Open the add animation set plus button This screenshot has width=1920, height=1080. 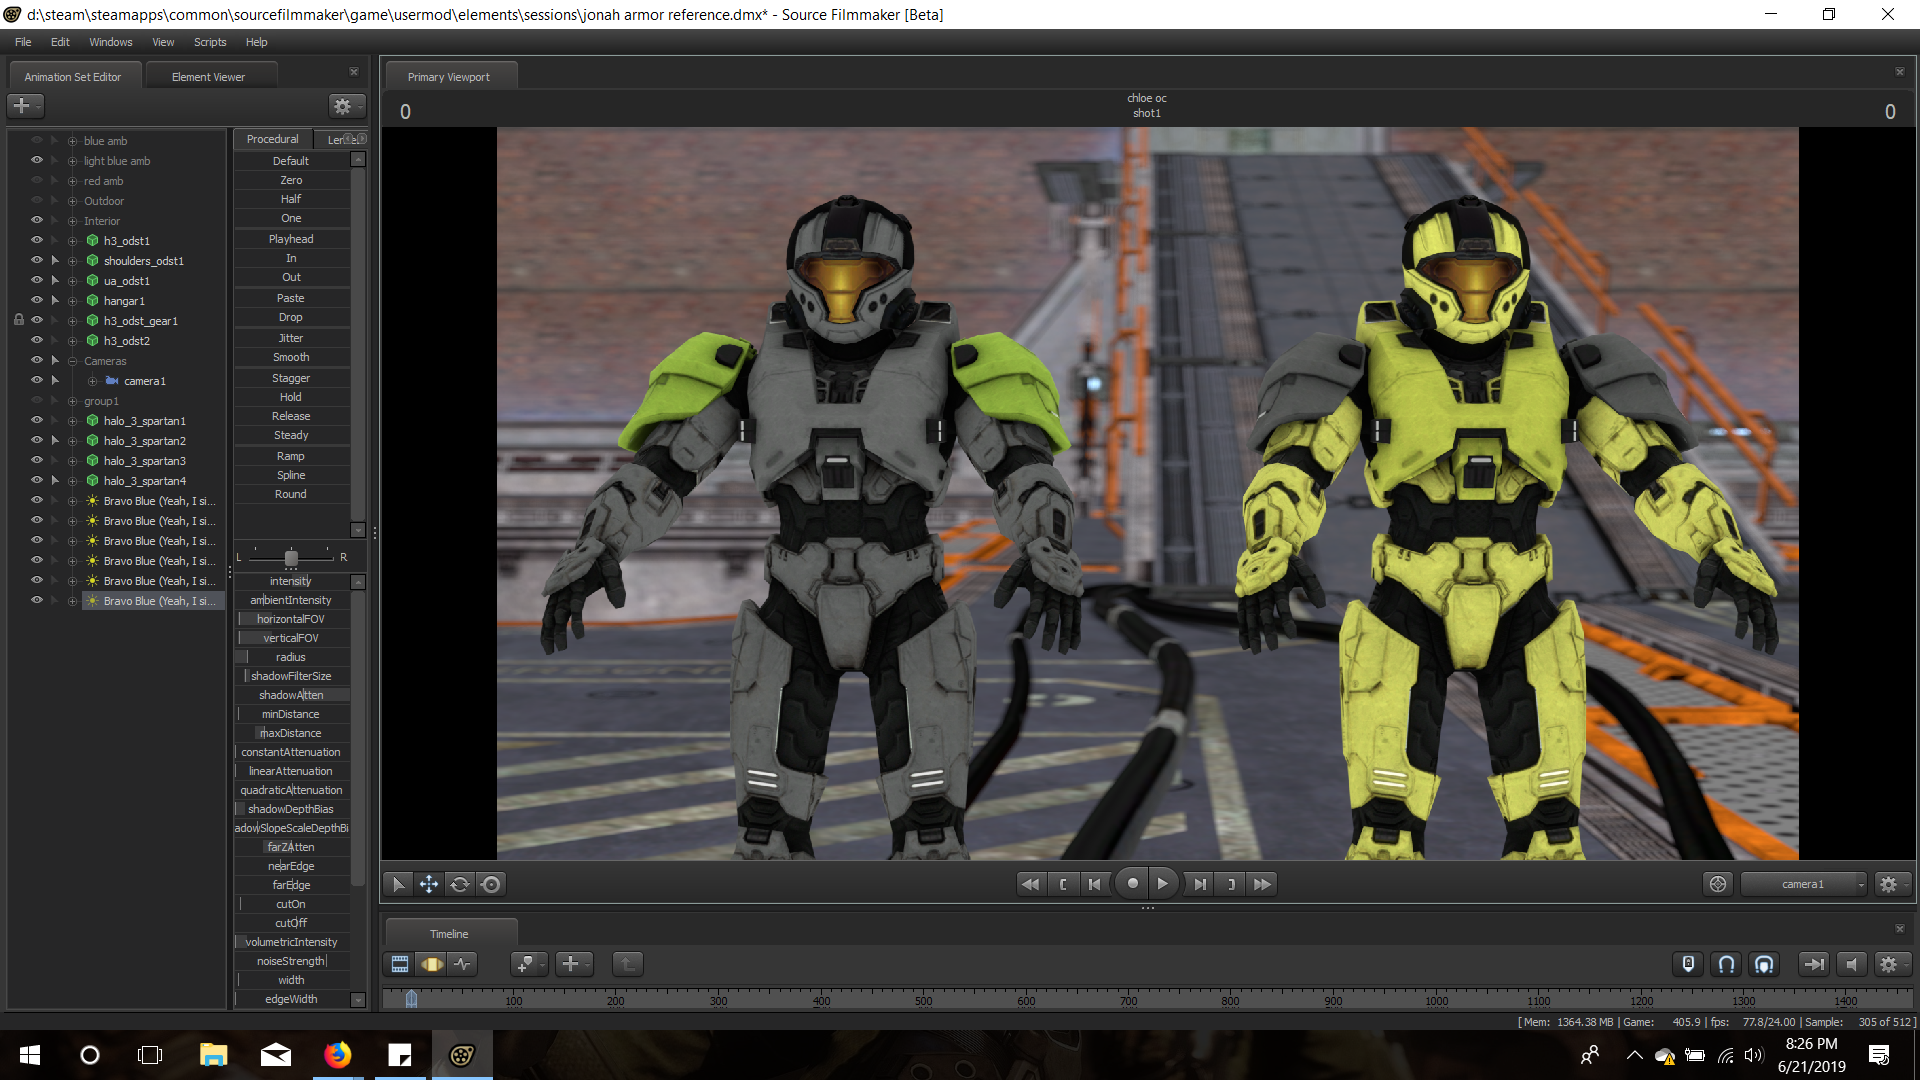click(25, 105)
